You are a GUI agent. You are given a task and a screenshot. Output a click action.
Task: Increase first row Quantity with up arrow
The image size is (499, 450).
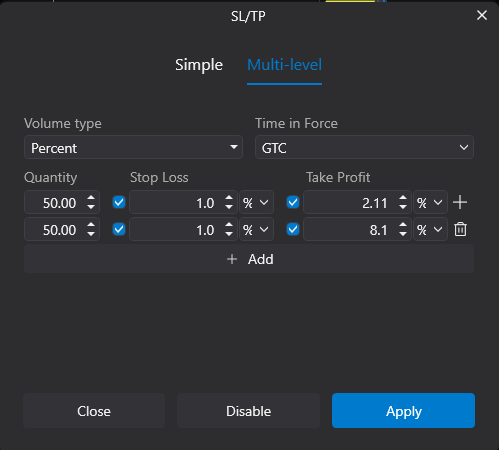(x=91, y=198)
